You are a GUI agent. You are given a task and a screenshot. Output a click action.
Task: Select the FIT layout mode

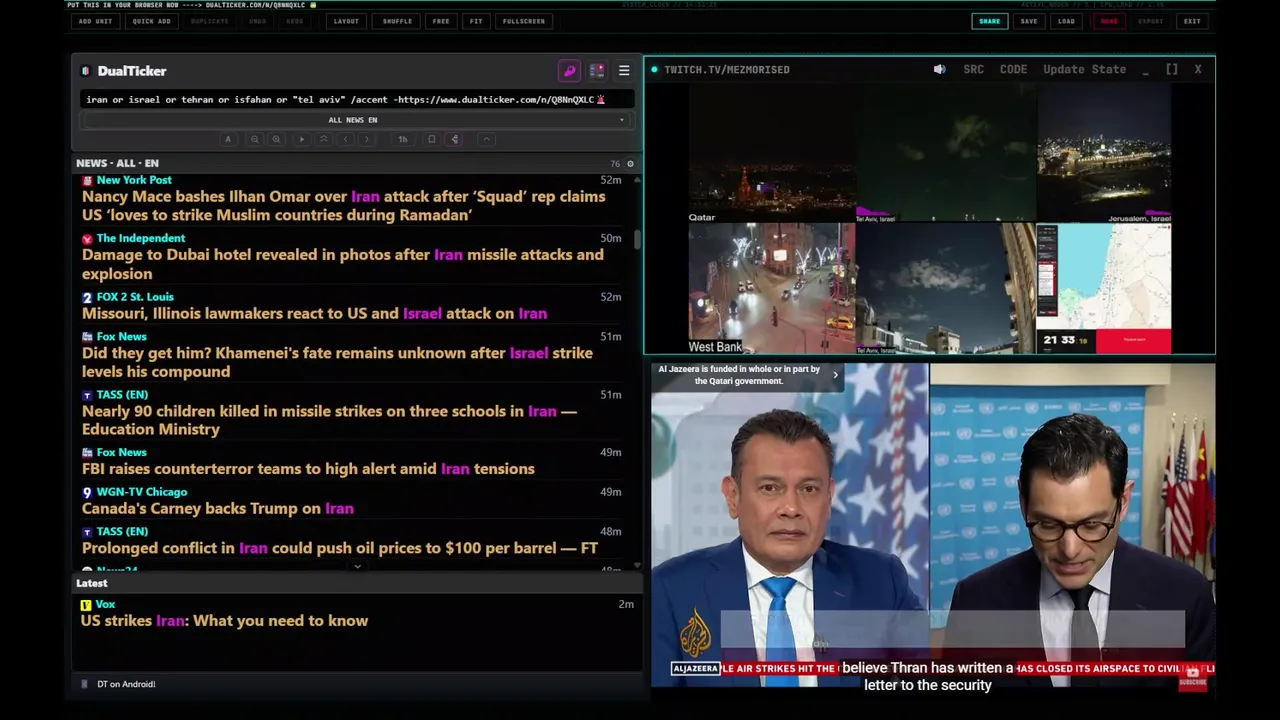click(x=476, y=21)
